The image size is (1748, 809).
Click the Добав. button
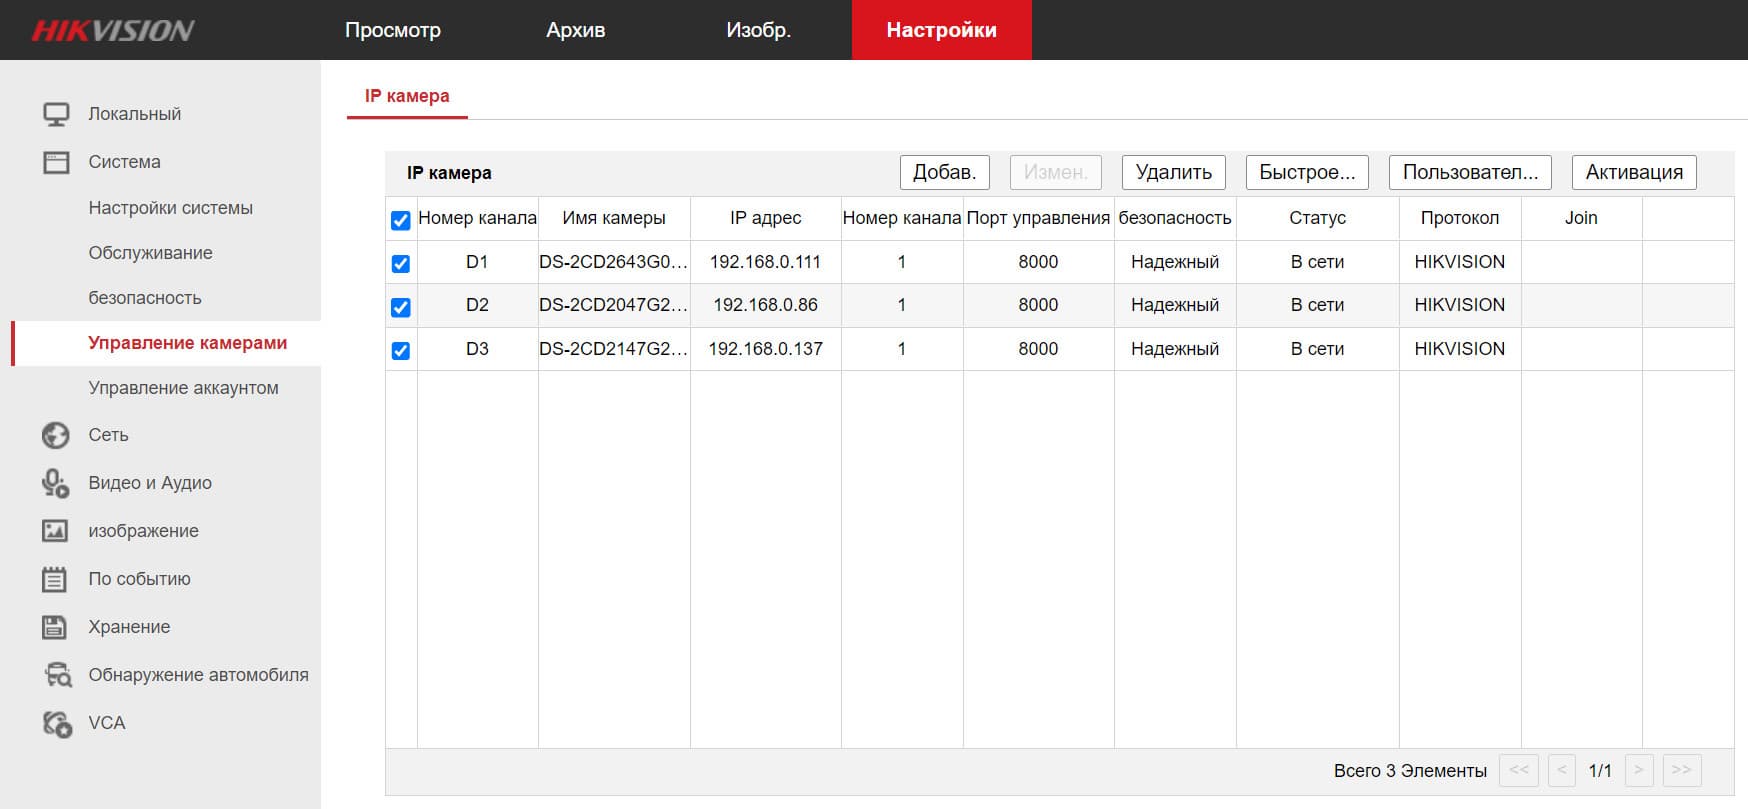tap(944, 172)
